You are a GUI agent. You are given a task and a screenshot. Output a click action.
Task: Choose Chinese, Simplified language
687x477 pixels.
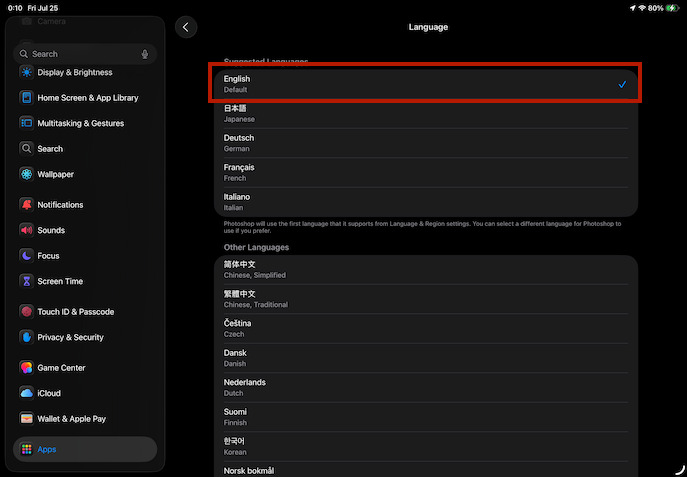pos(425,270)
